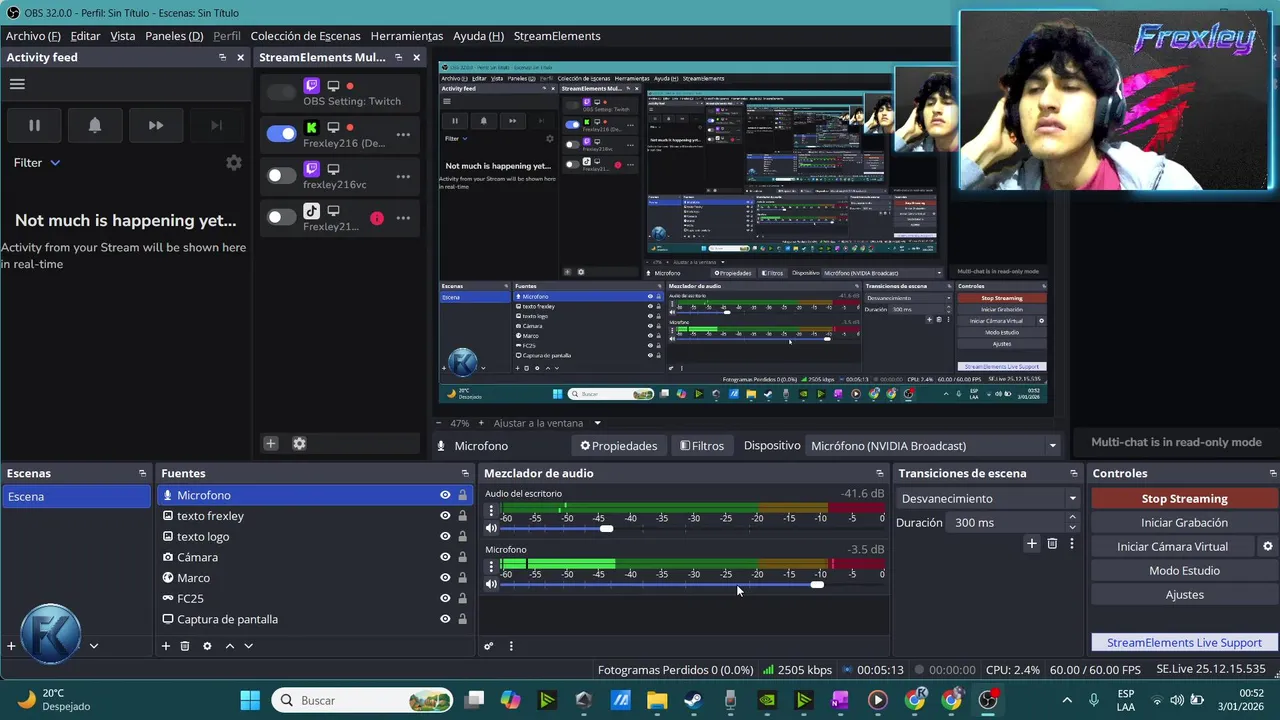This screenshot has height=720, width=1280.
Task: Open audio mixer menu dots
Action: pos(511,646)
